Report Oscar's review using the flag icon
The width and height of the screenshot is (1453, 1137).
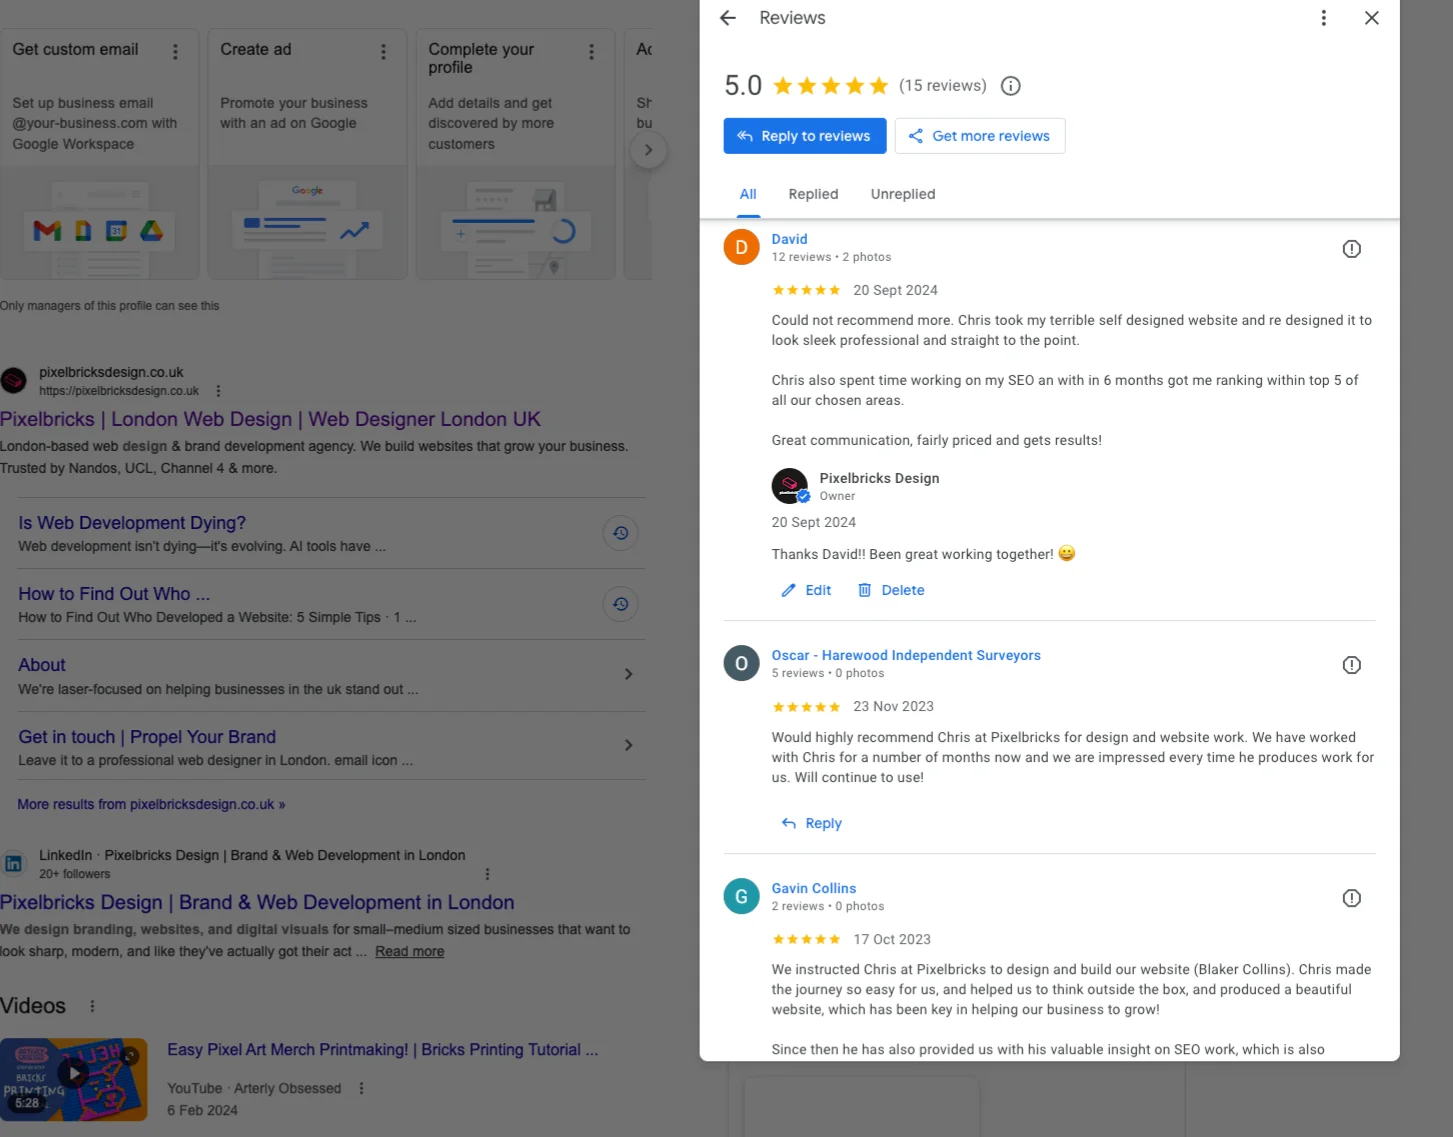1351,665
